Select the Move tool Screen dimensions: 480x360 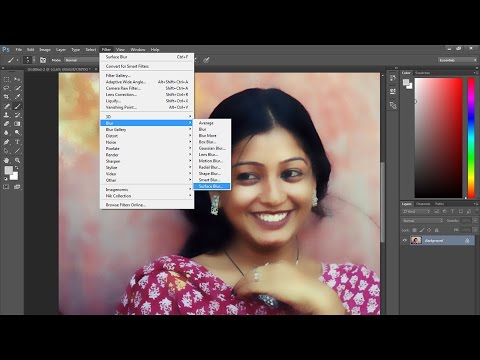click(17, 79)
